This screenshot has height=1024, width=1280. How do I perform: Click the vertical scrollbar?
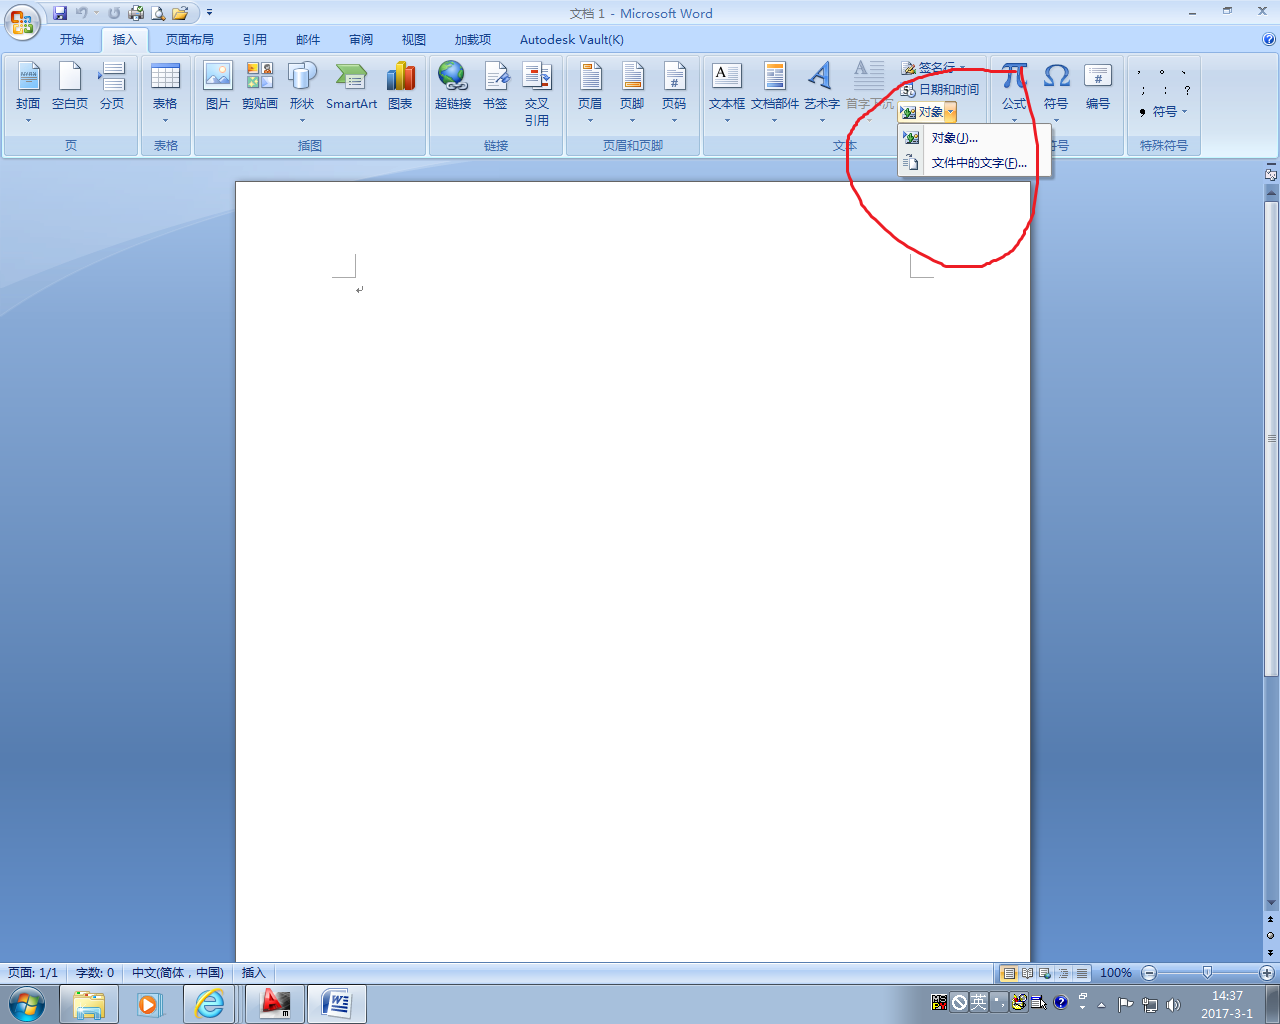click(1271, 440)
